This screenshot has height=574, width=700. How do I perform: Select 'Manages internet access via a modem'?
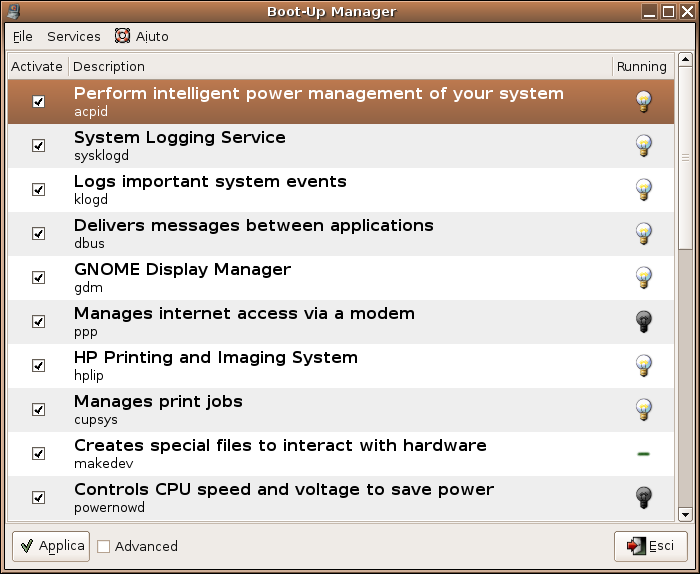pos(341,321)
